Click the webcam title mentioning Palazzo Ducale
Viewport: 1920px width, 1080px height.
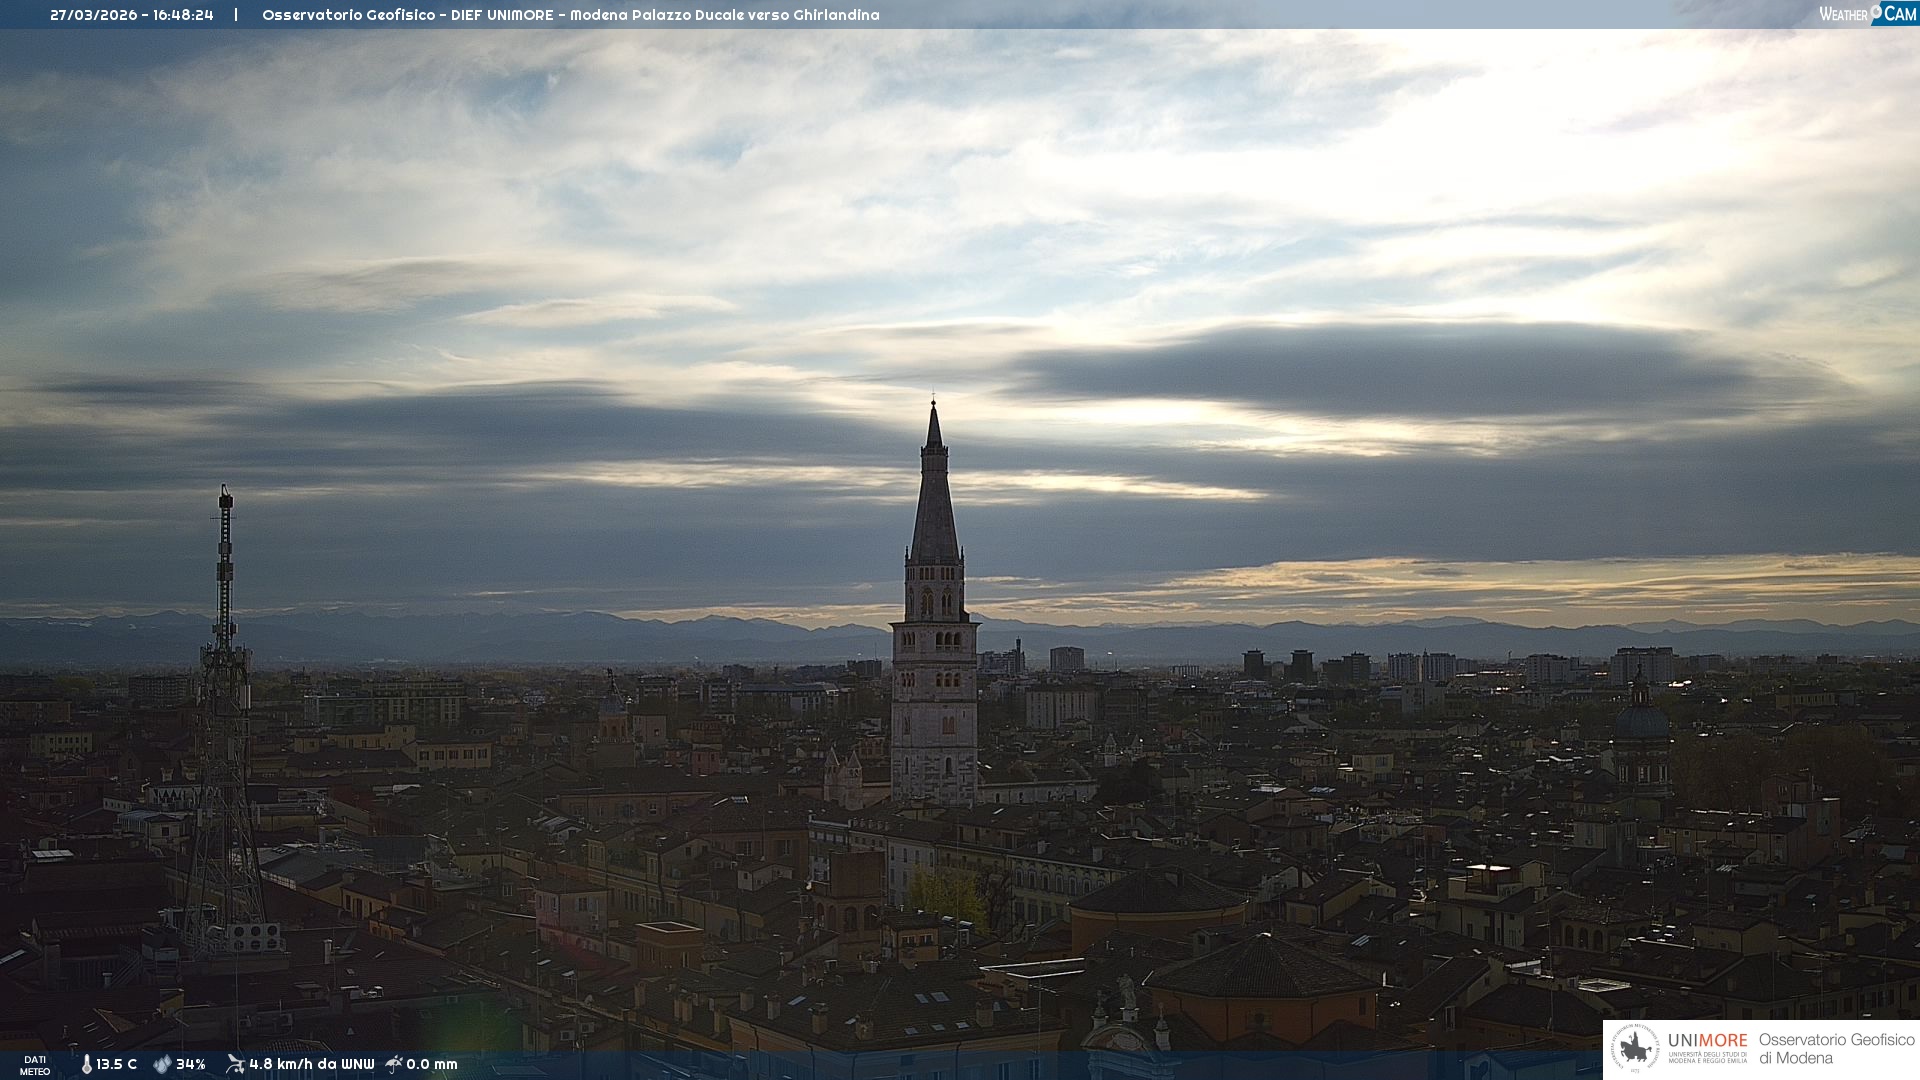click(x=570, y=15)
